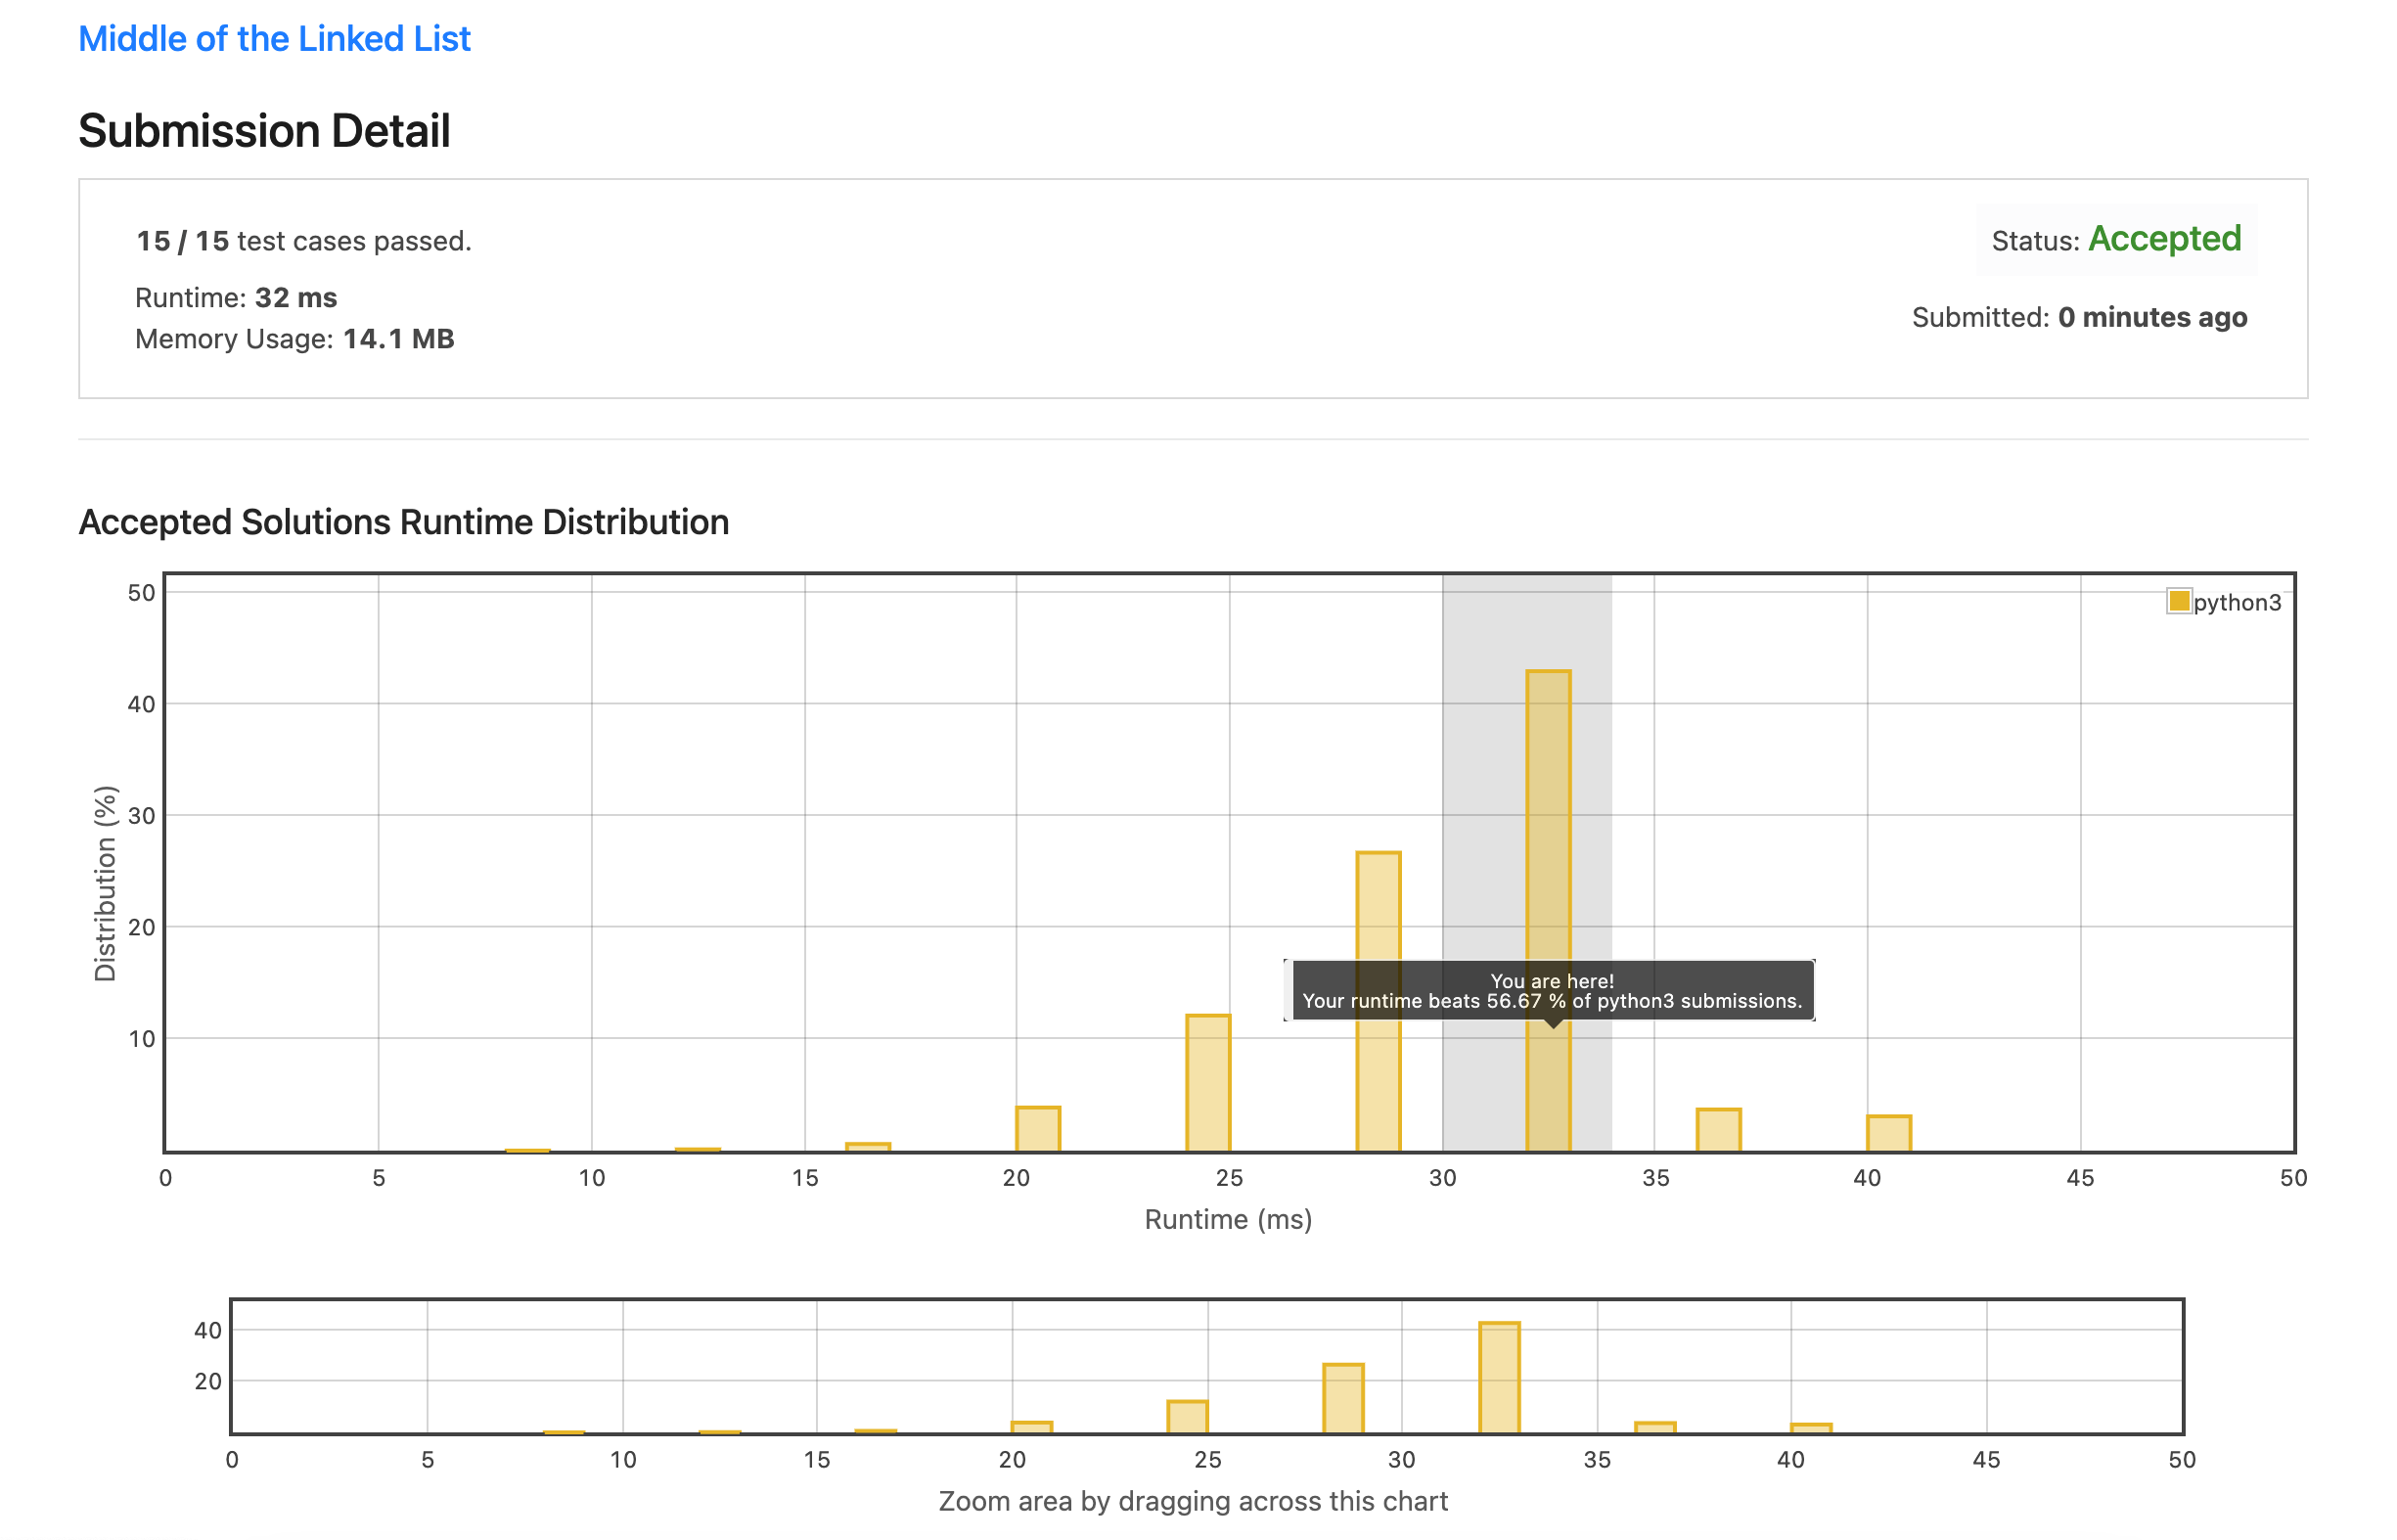Click the 40 ms bar in main chart

pyautogui.click(x=1888, y=1133)
